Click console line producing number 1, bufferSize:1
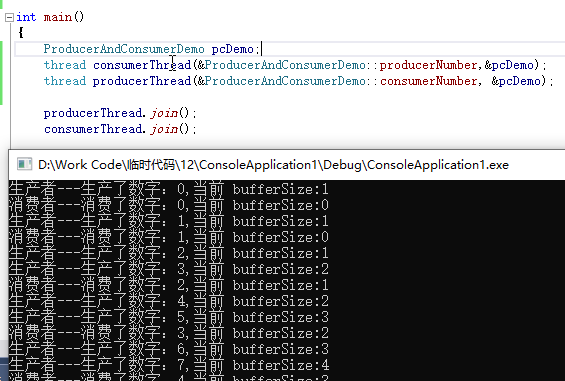 point(169,221)
